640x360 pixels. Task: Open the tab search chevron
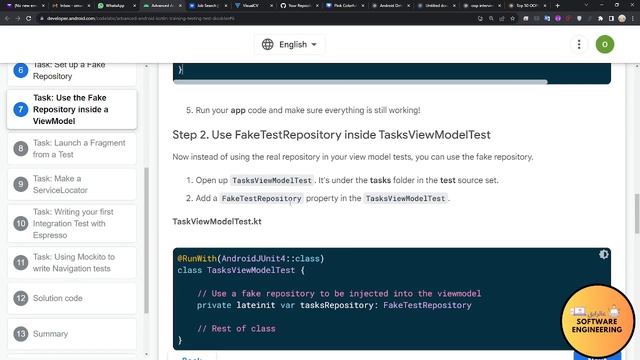coord(587,5)
